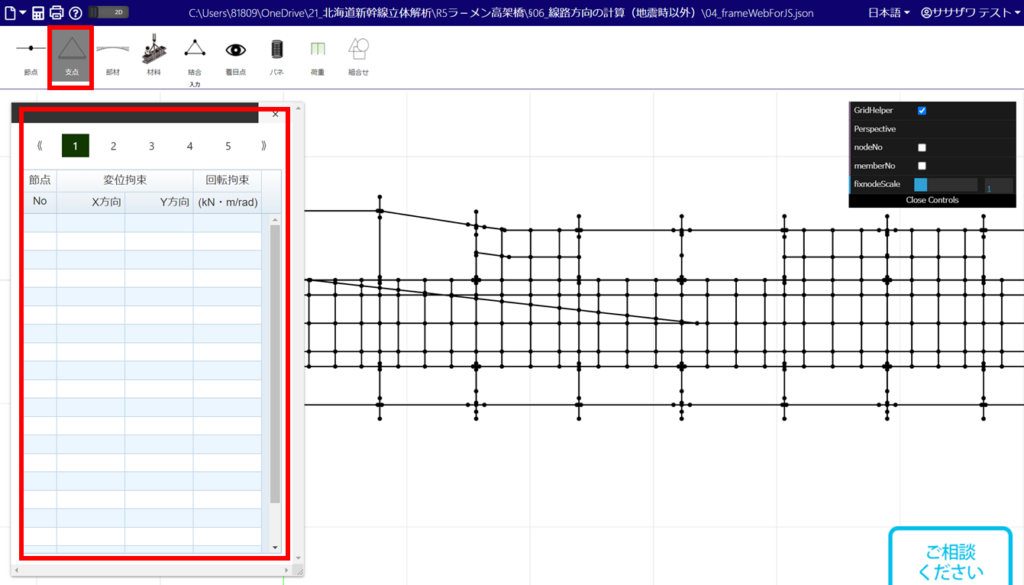The width and height of the screenshot is (1024, 585).
Task: Open the 日本語 language dropdown
Action: coord(889,12)
